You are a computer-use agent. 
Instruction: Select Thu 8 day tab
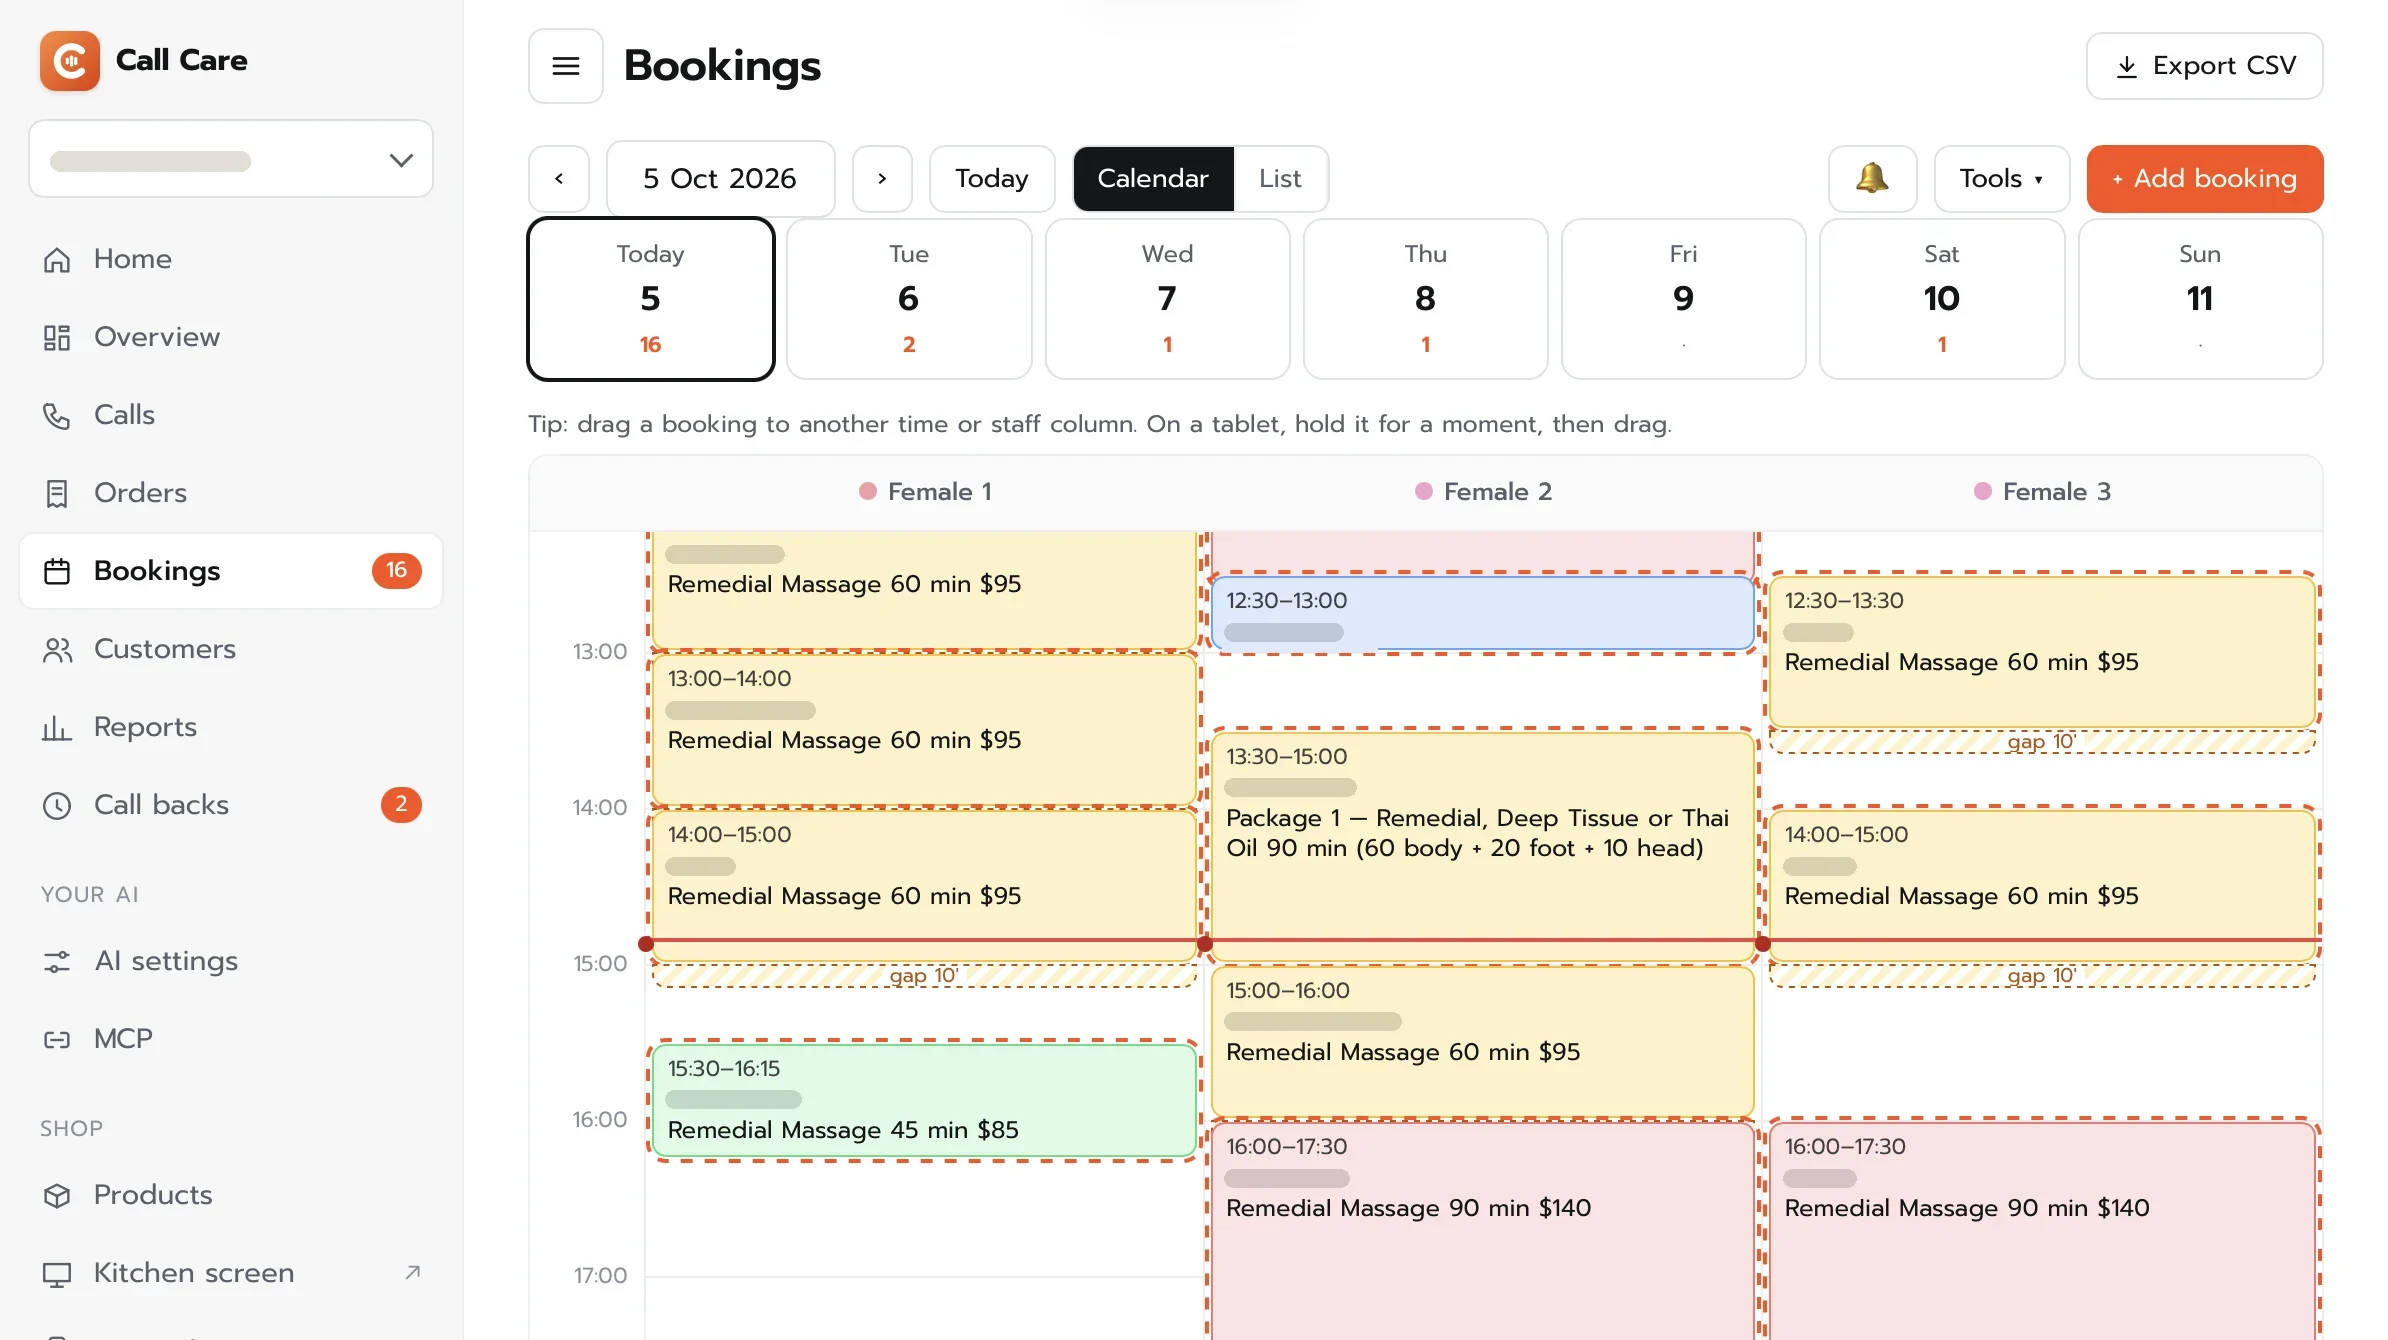pyautogui.click(x=1425, y=299)
